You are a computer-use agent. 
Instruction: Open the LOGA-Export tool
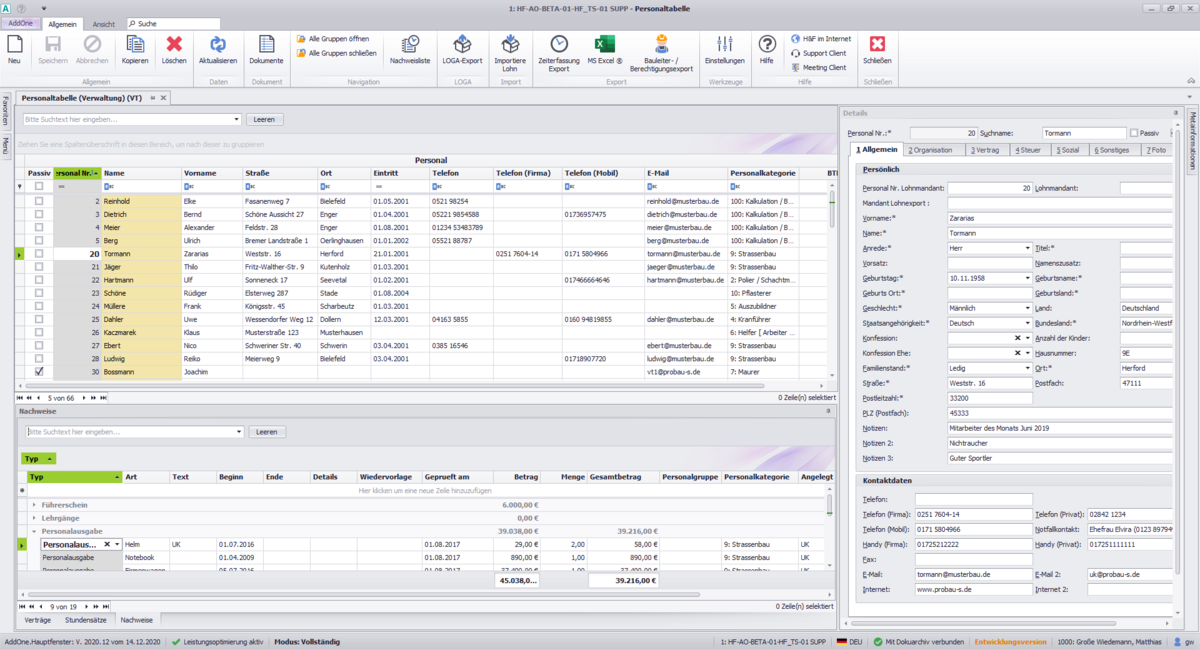click(462, 48)
